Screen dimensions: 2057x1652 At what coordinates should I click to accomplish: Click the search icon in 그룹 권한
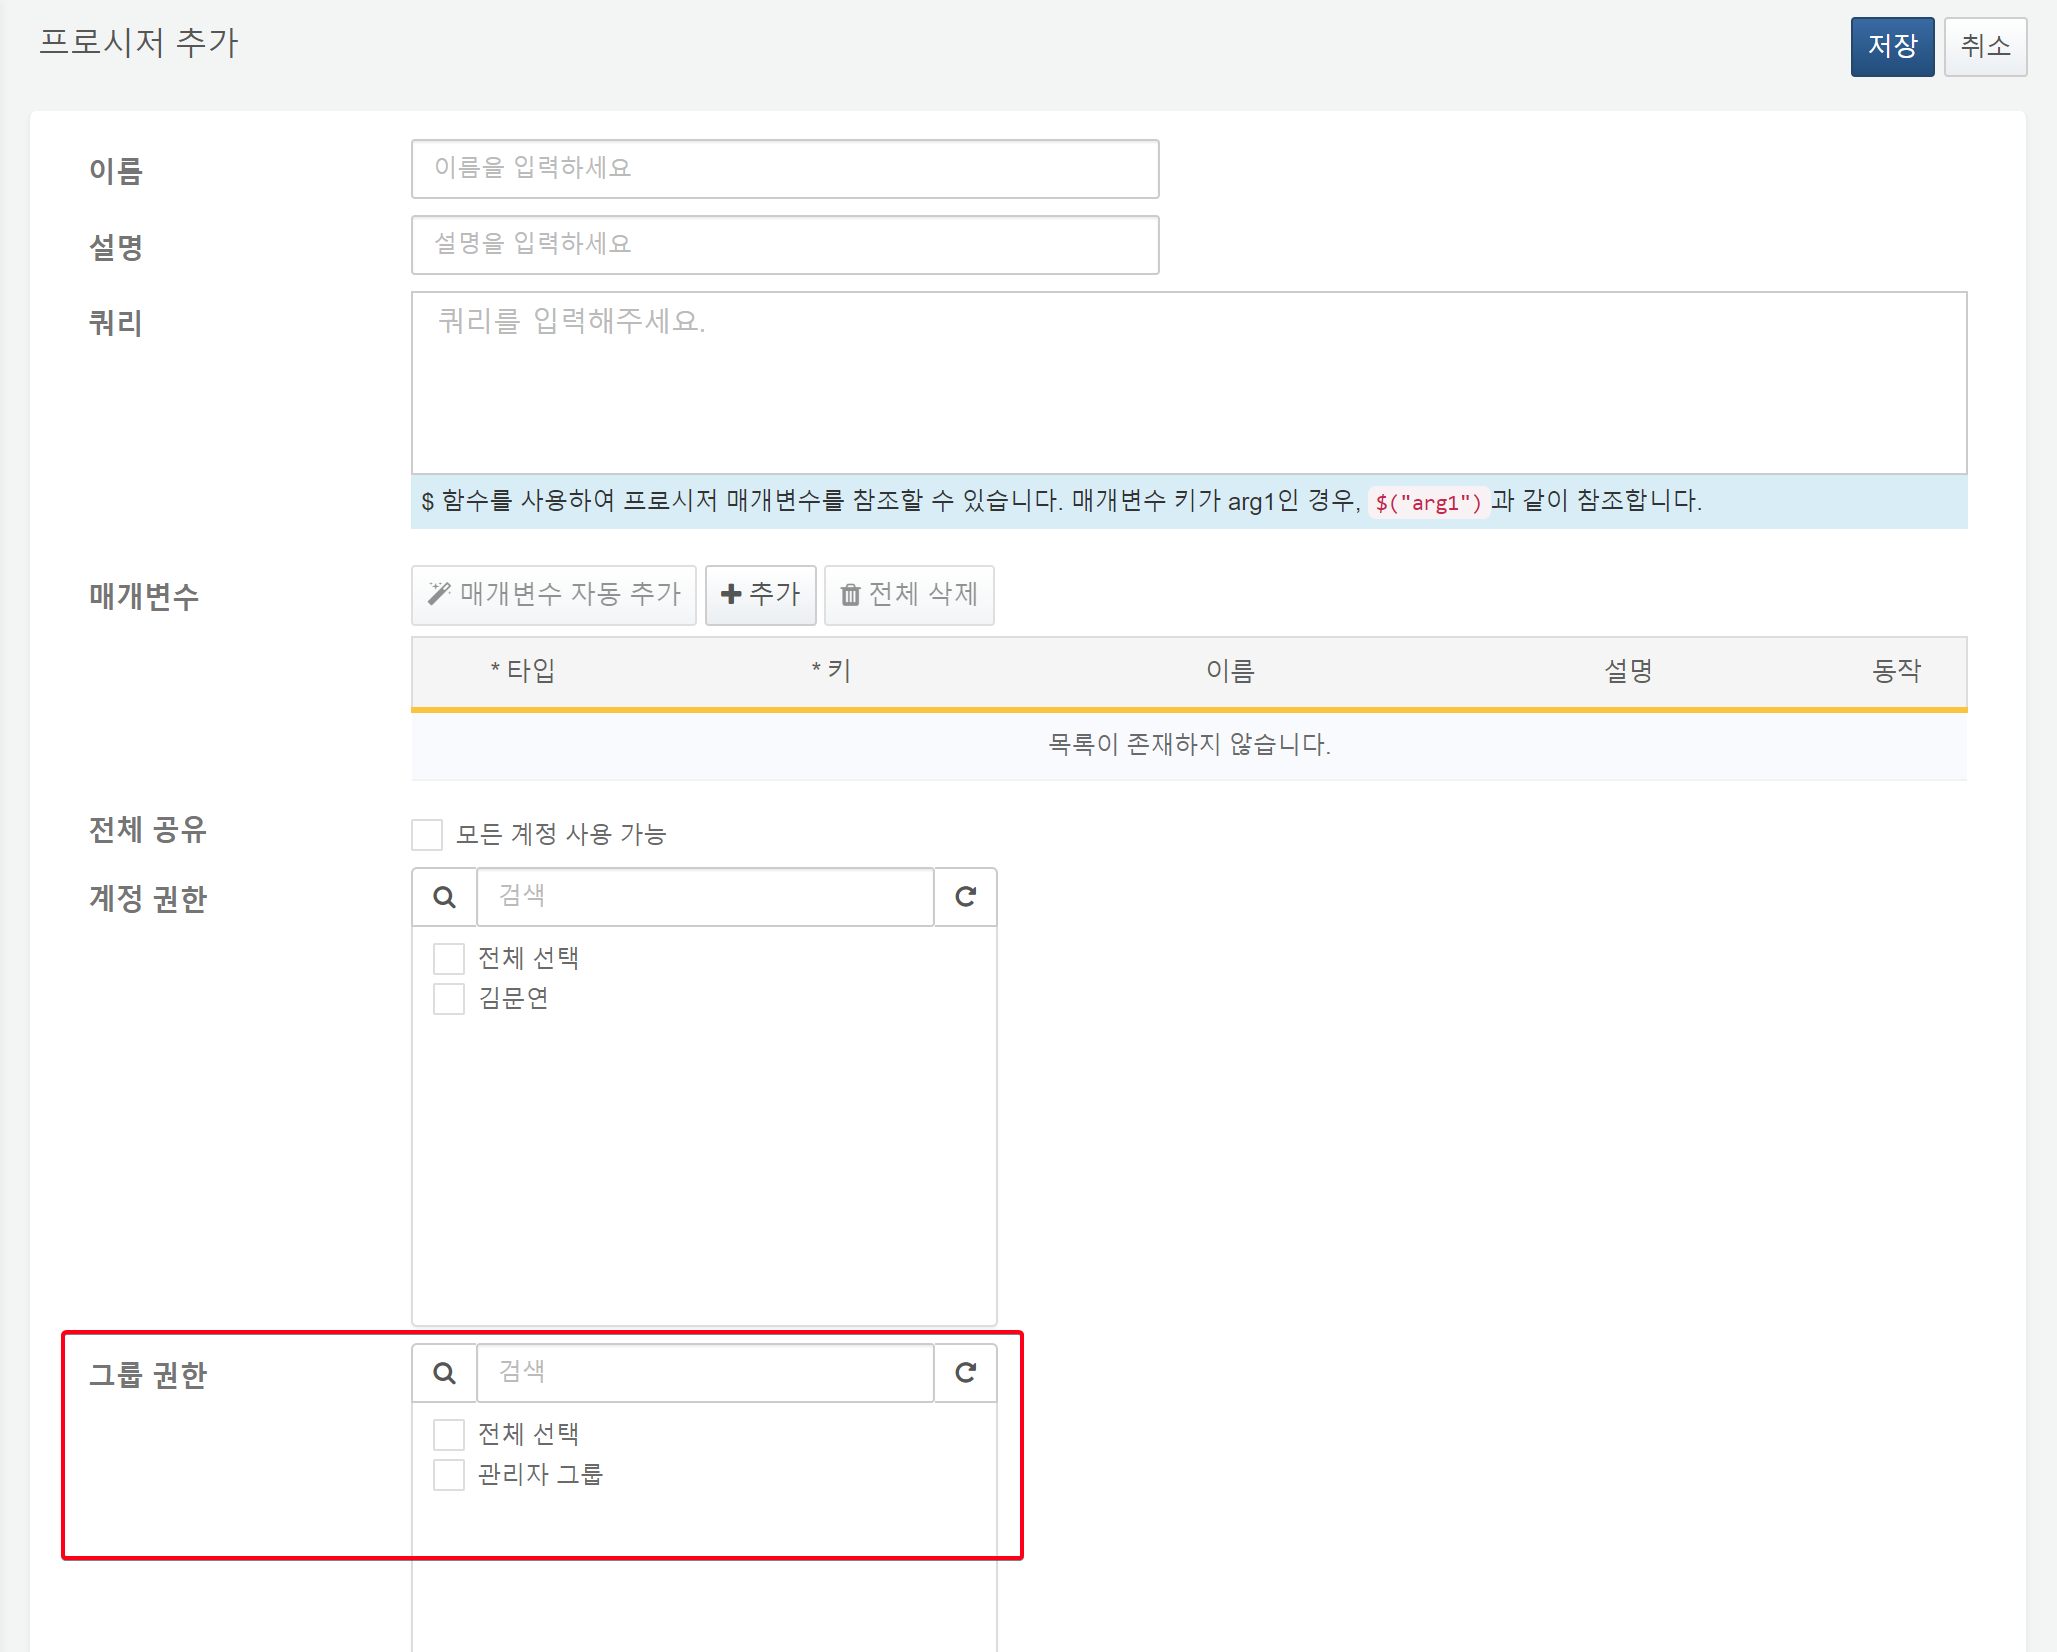443,1372
